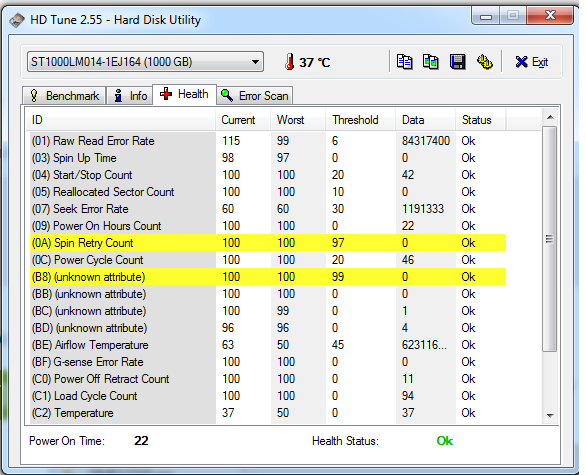The height and width of the screenshot is (475, 586).
Task: Select the (C1) Load Cycle Count row
Action: (268, 396)
